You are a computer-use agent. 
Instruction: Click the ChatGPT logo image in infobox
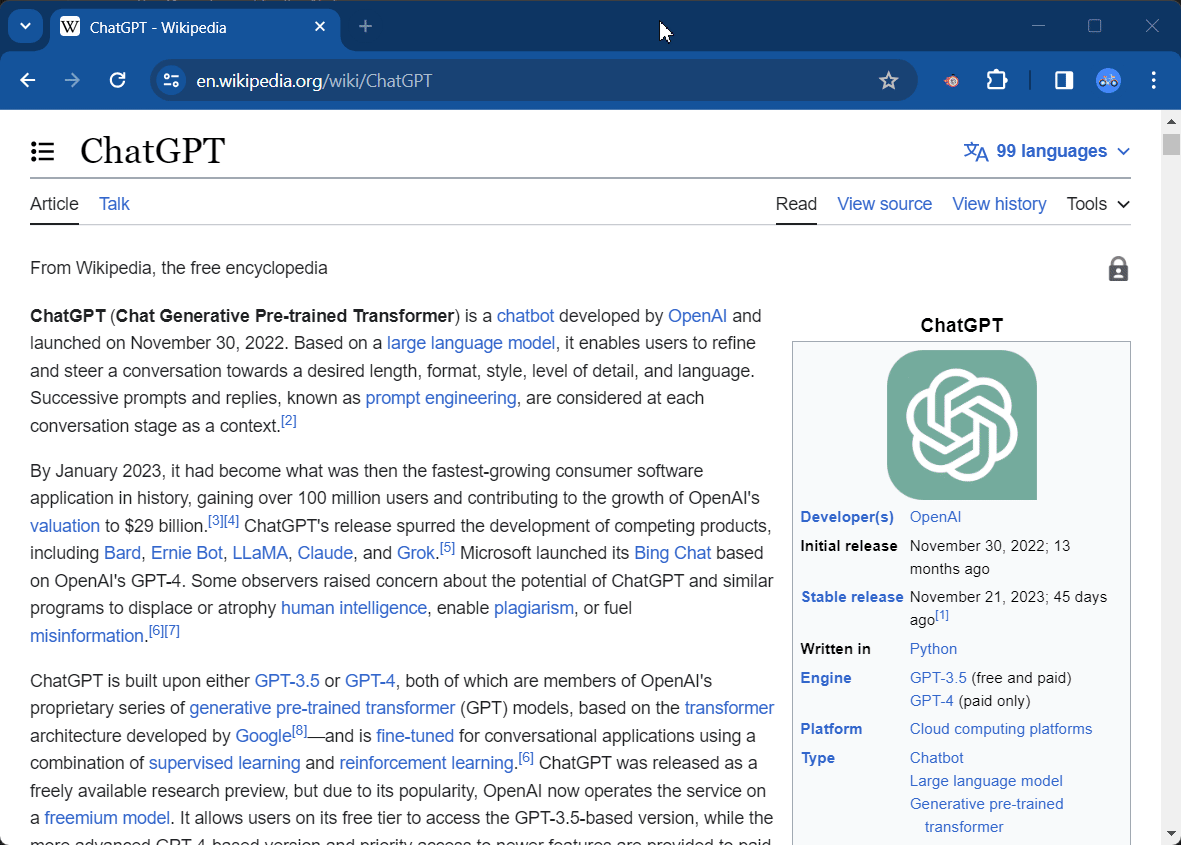click(962, 425)
